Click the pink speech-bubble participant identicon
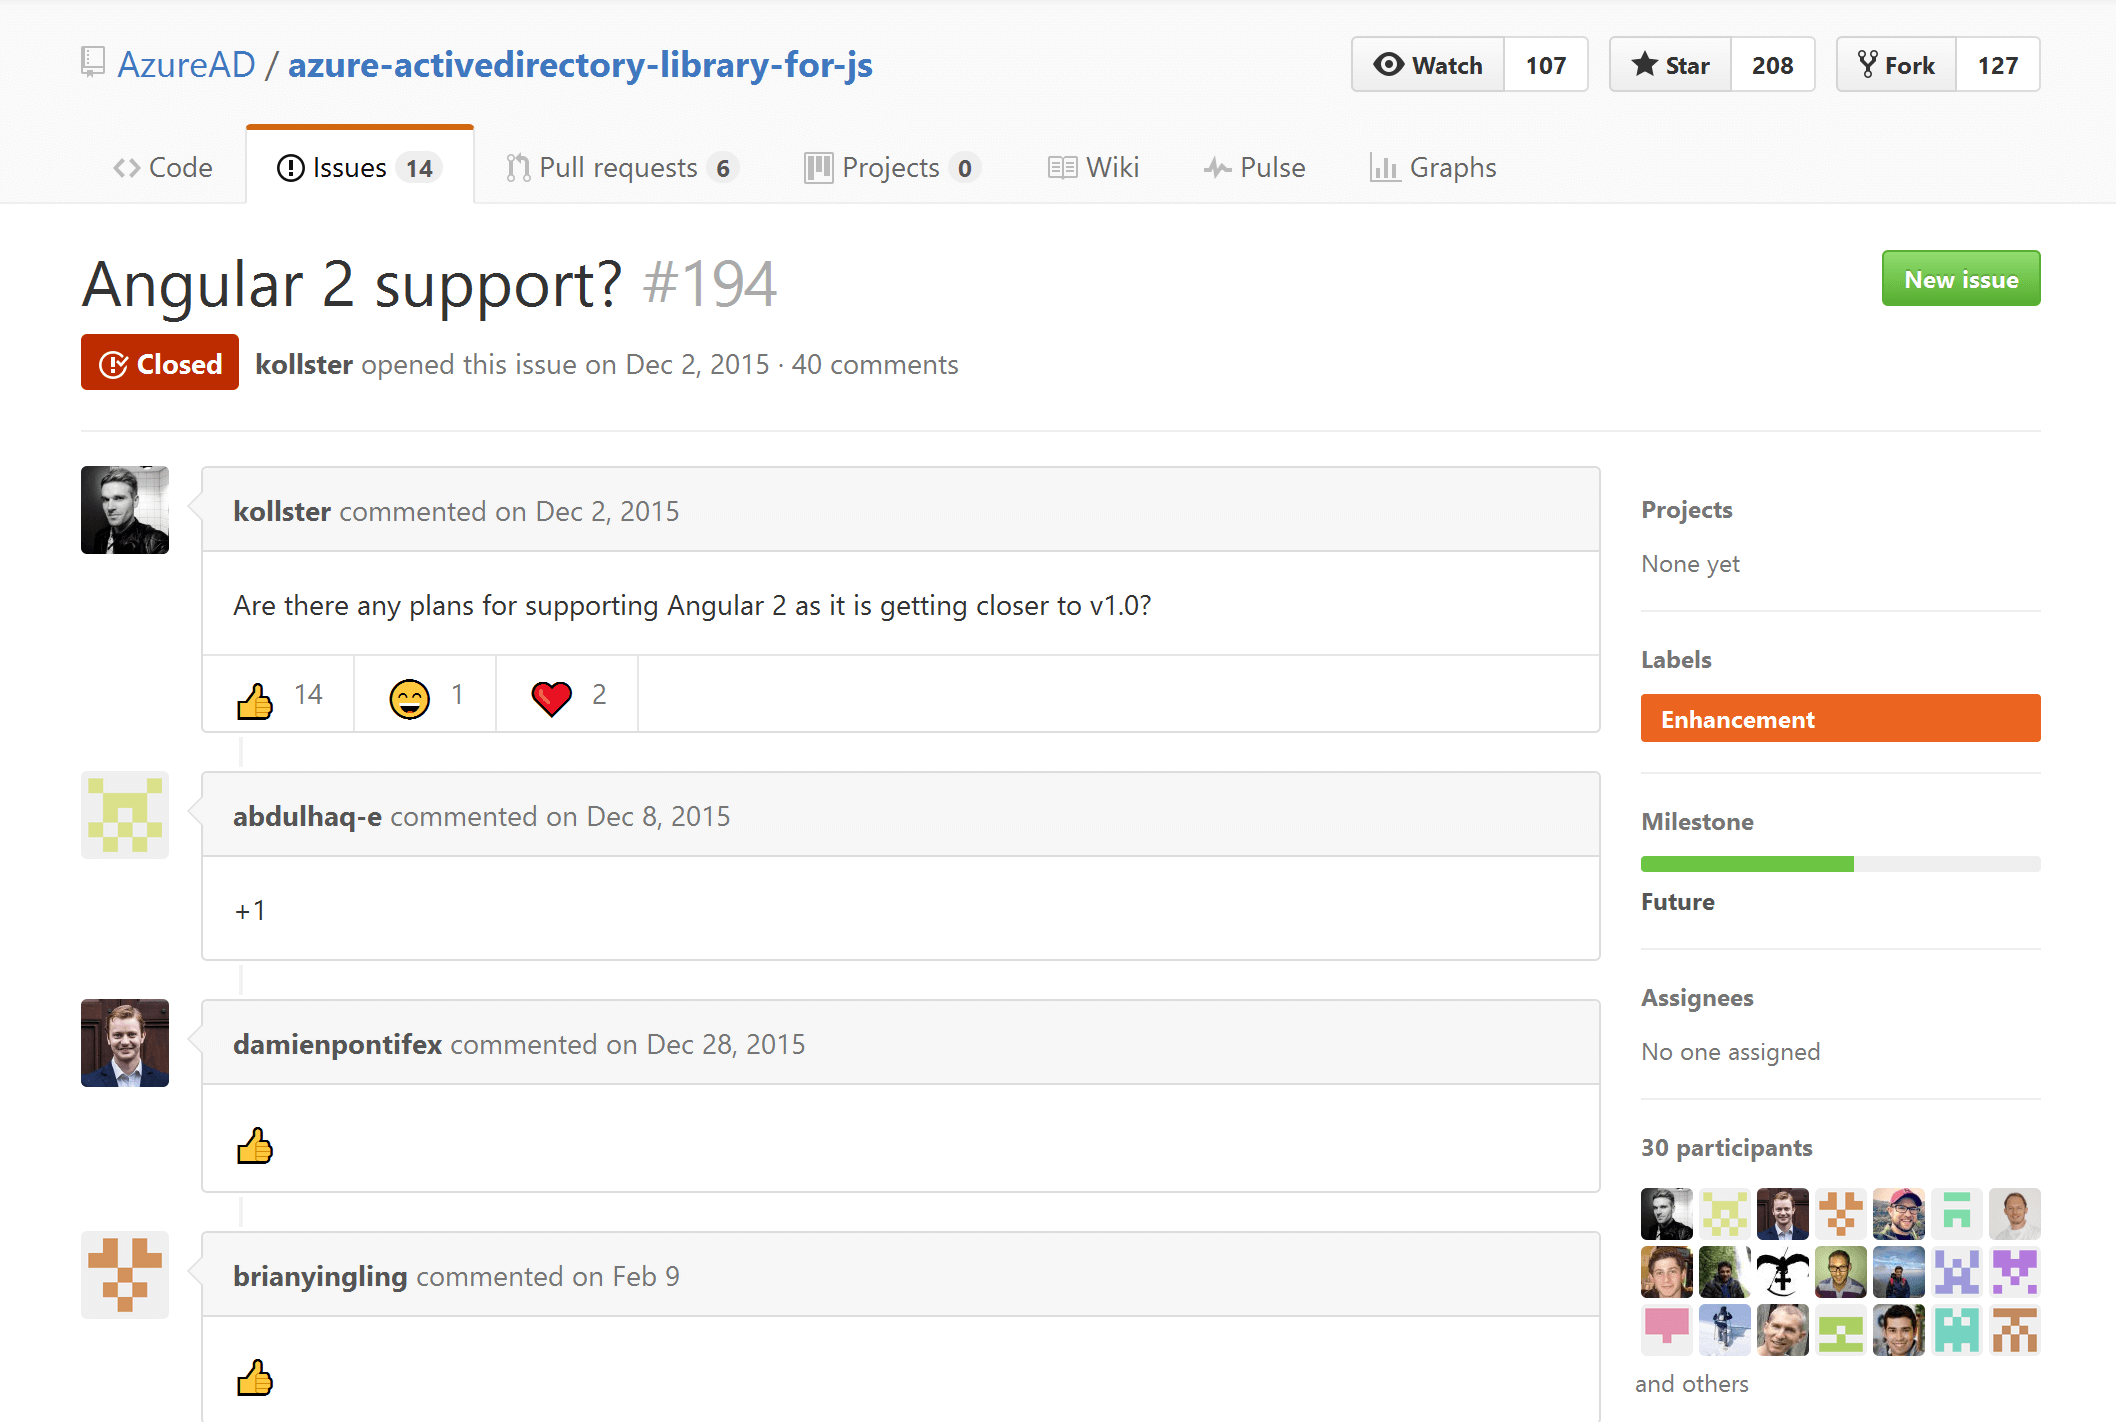Screen dimensions: 2116x1422 [x=1666, y=1330]
